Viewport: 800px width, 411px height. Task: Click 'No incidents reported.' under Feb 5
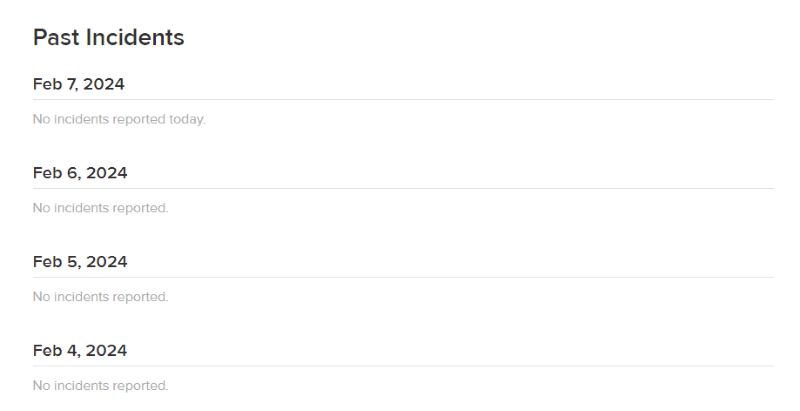tap(101, 297)
